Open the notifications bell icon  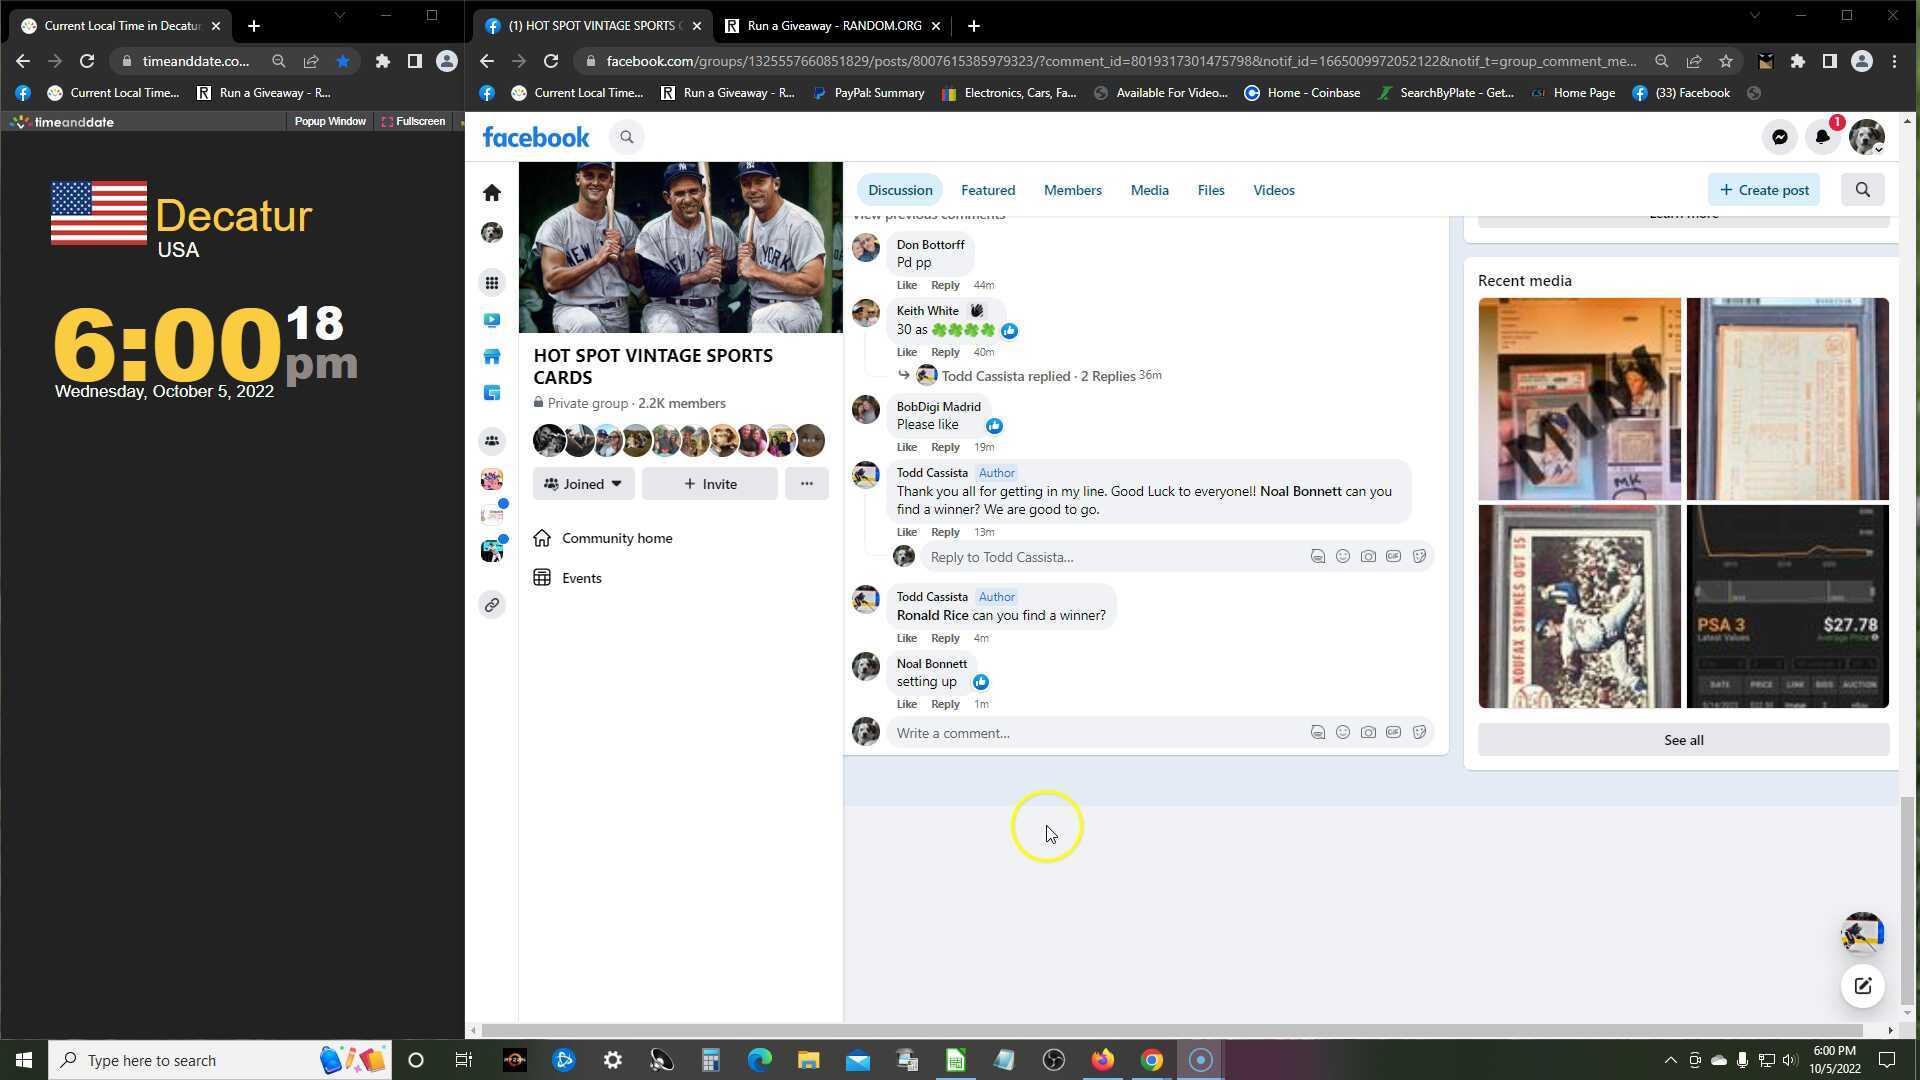(1822, 137)
